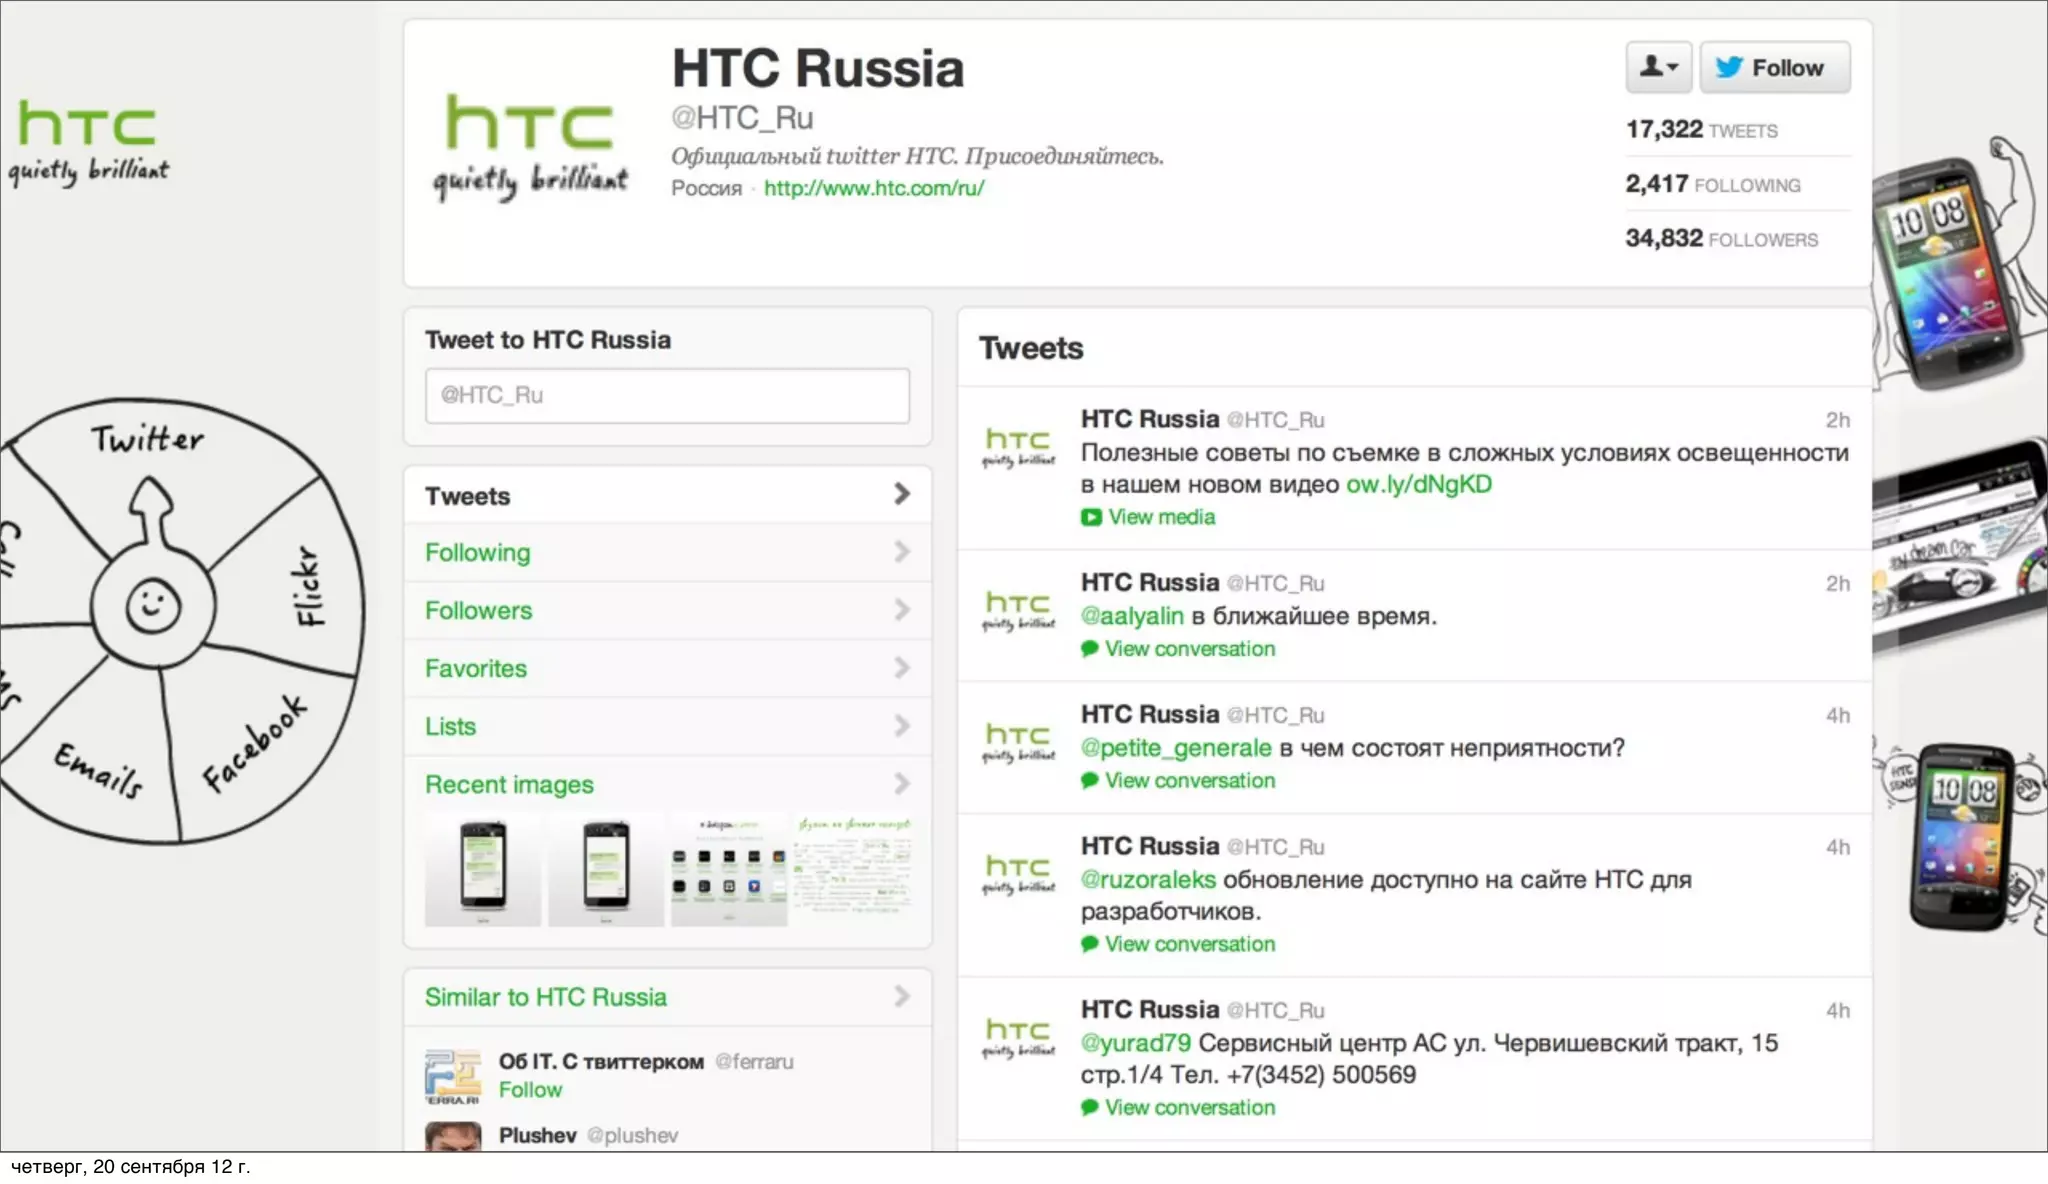This screenshot has width=2048, height=1184.
Task: Open the 17,322 tweets count
Action: 1701,130
